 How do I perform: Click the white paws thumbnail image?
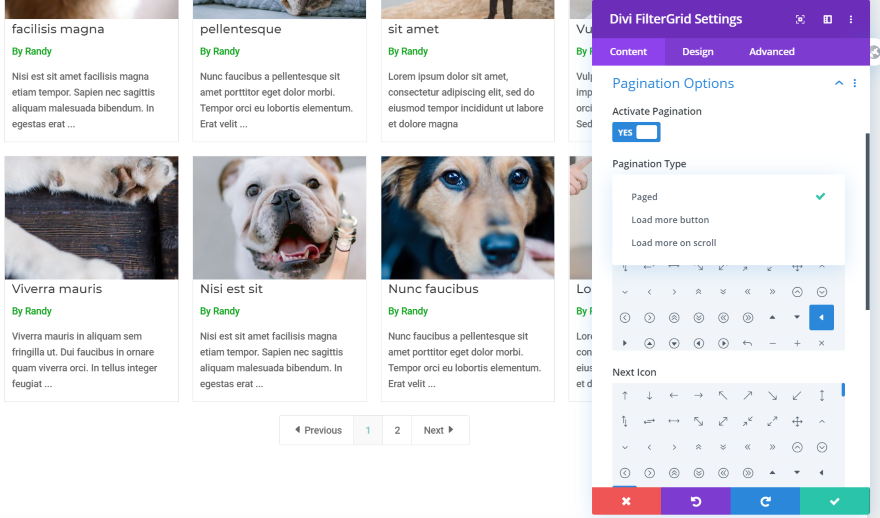point(91,218)
